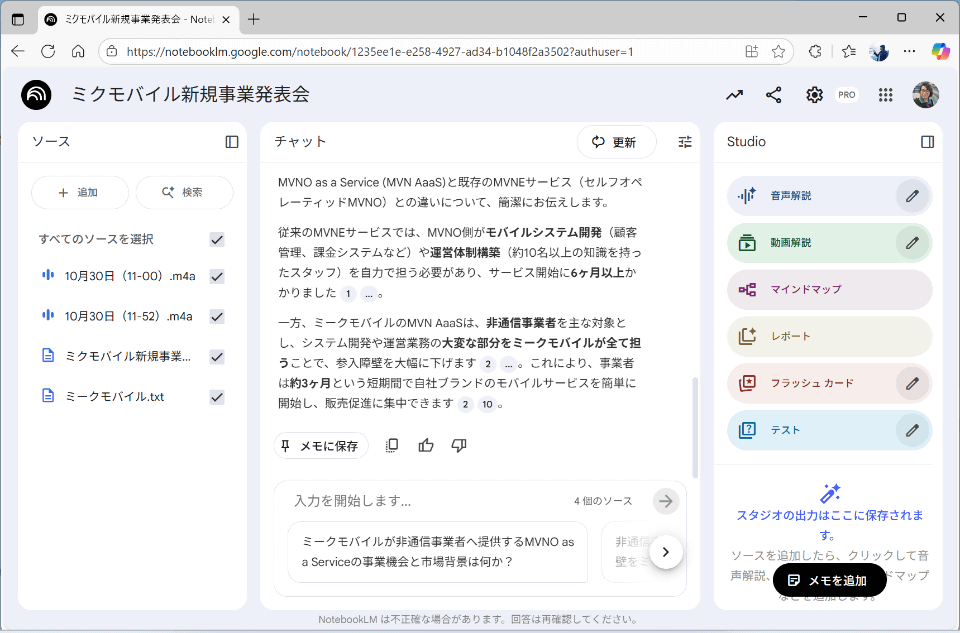Viewport: 960px width, 633px height.
Task: Click the 追加 source button
Action: coord(80,193)
